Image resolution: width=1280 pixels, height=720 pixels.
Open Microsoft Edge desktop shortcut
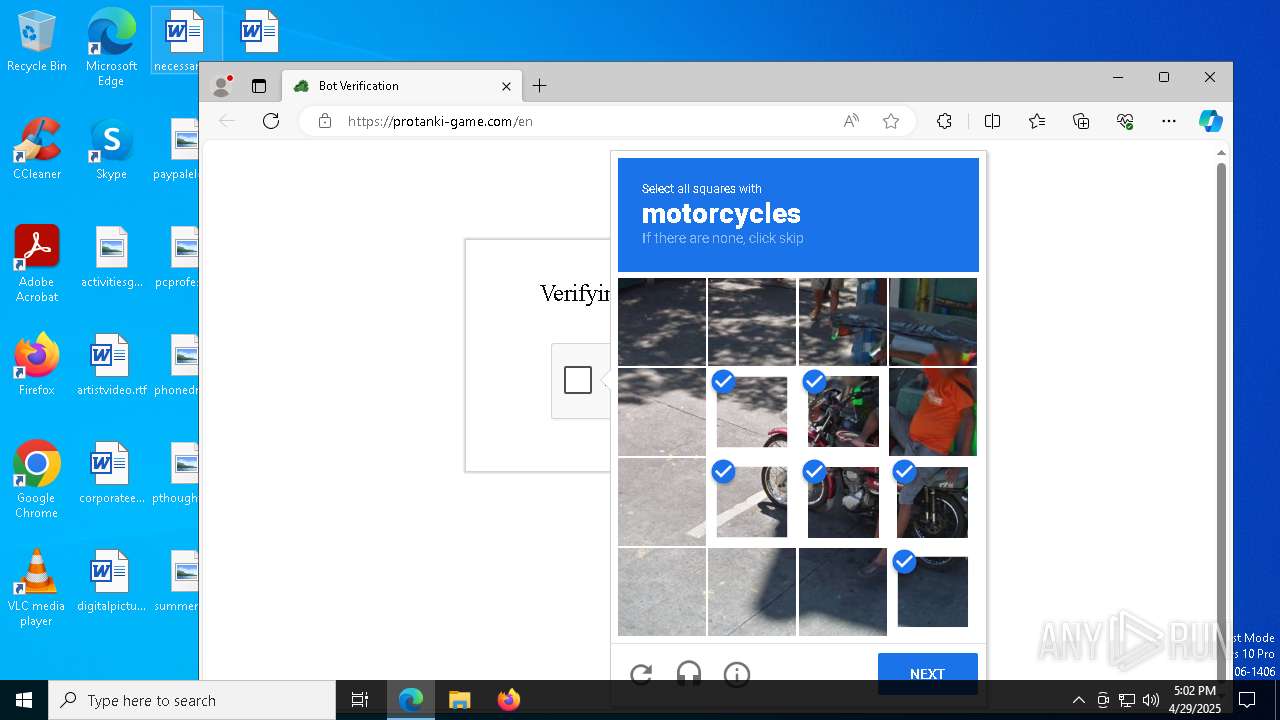(111, 48)
